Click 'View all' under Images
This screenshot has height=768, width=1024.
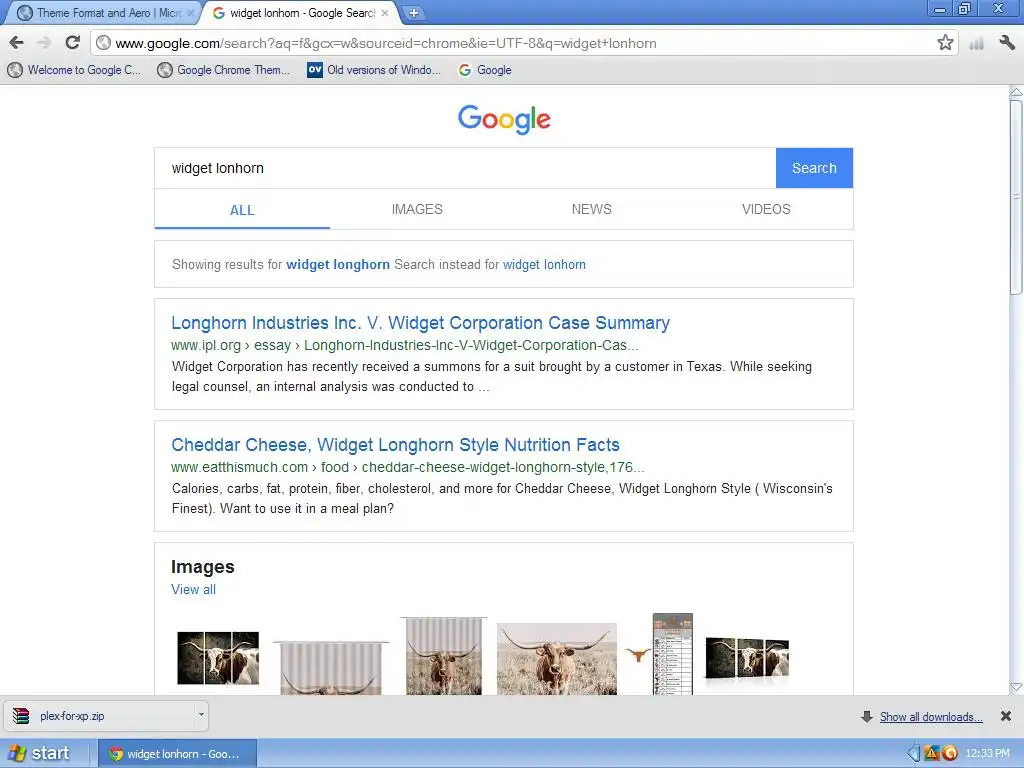point(193,589)
